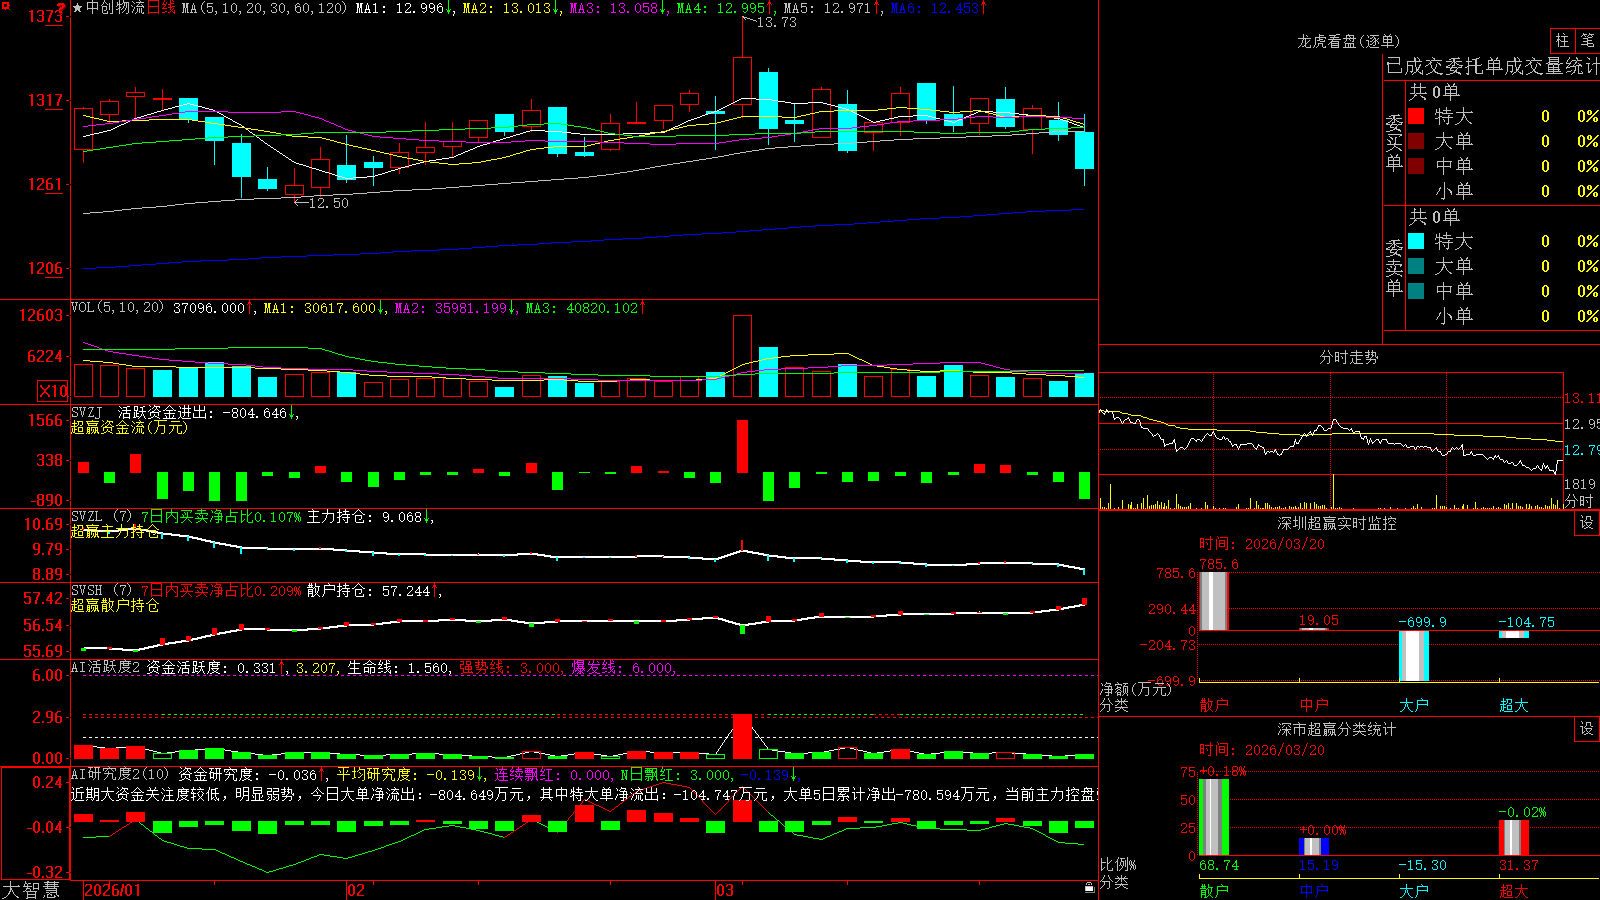Click the 15.19 中户 percentage bar
Screen dimensions: 1600x900
point(1314,847)
